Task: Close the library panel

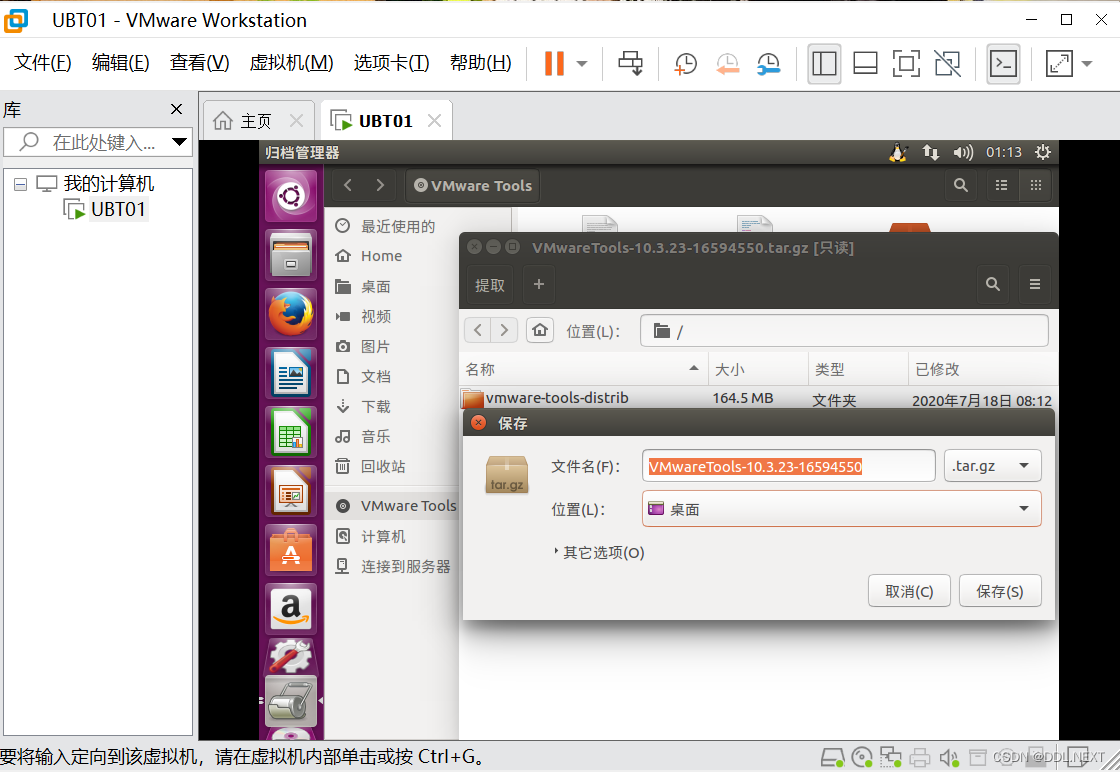Action: (x=176, y=109)
